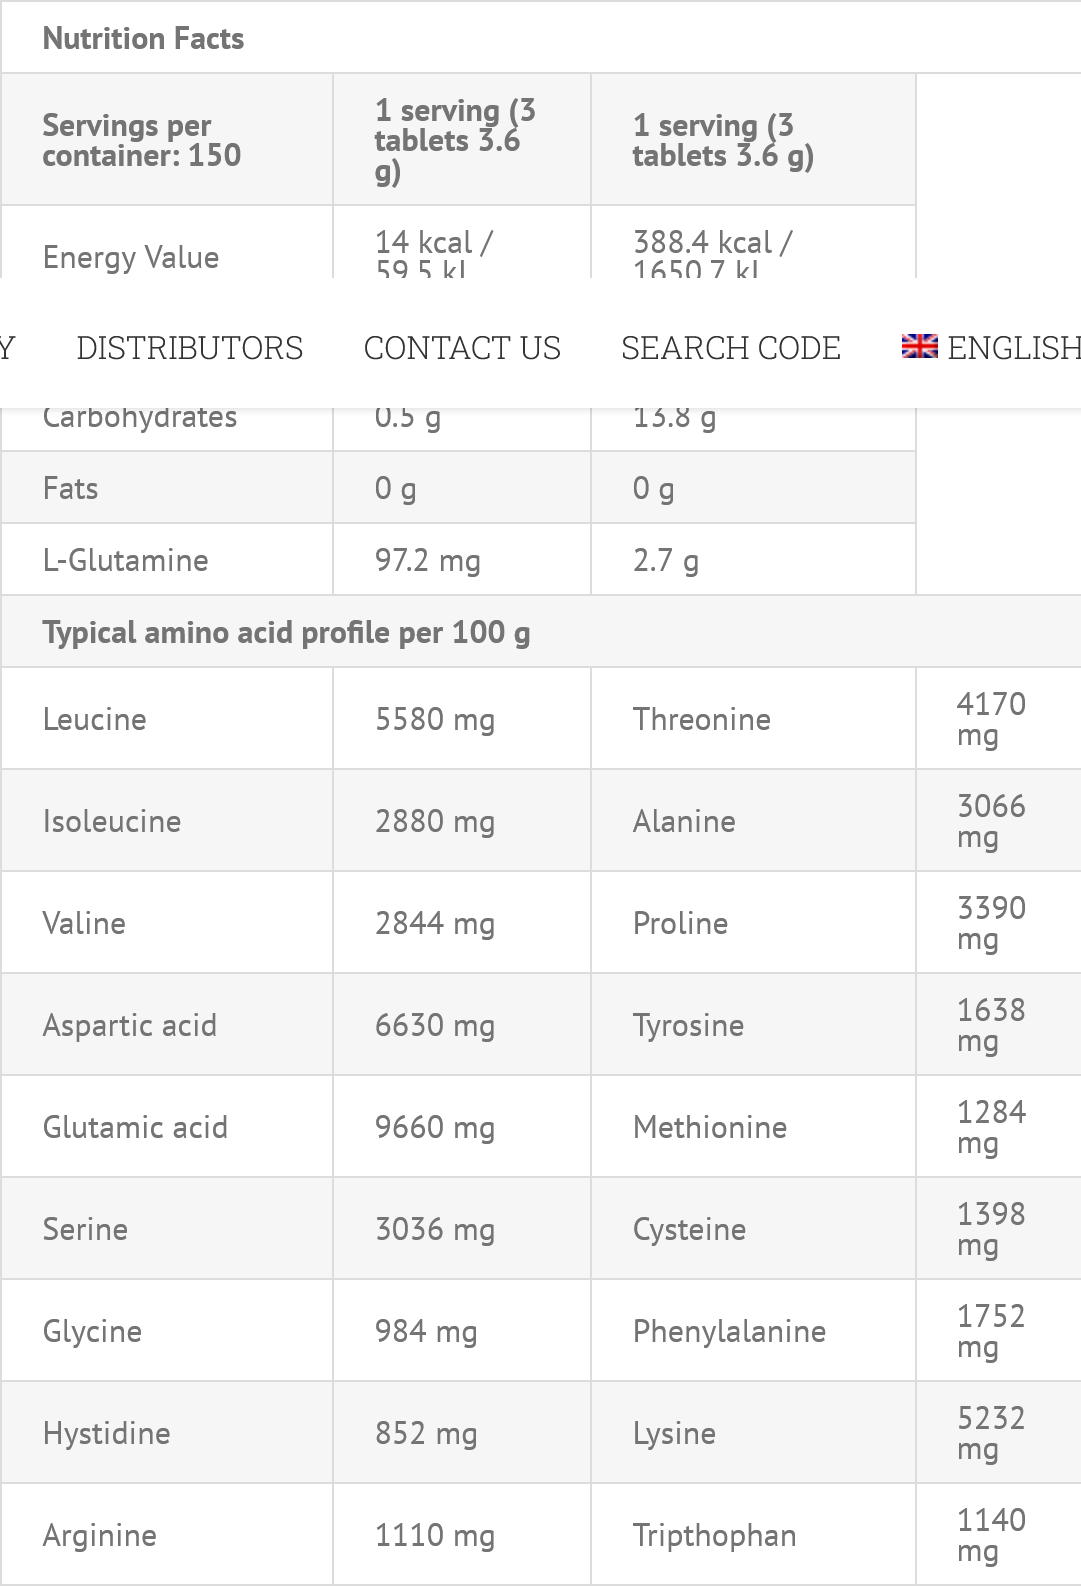Click the L-Glutamine row label
The image size is (1081, 1586).
[126, 560]
